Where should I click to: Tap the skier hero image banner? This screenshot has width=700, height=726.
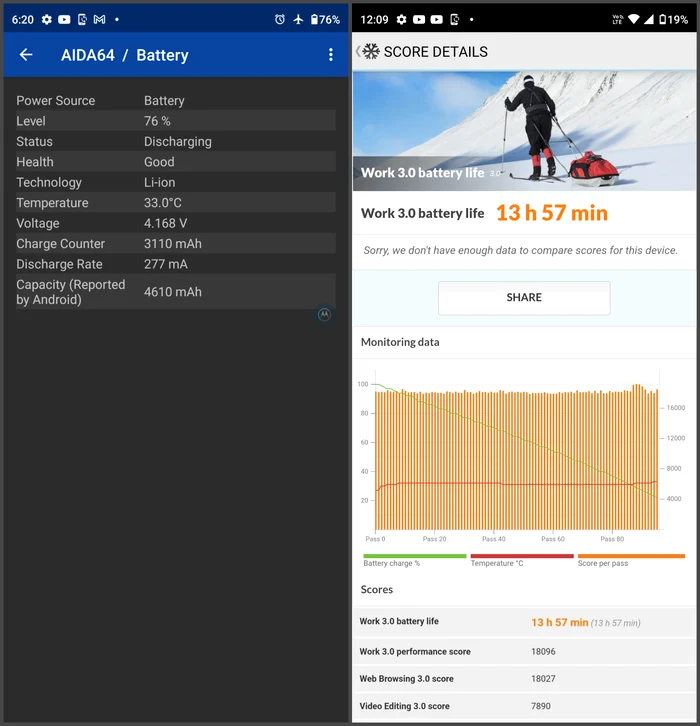(524, 131)
